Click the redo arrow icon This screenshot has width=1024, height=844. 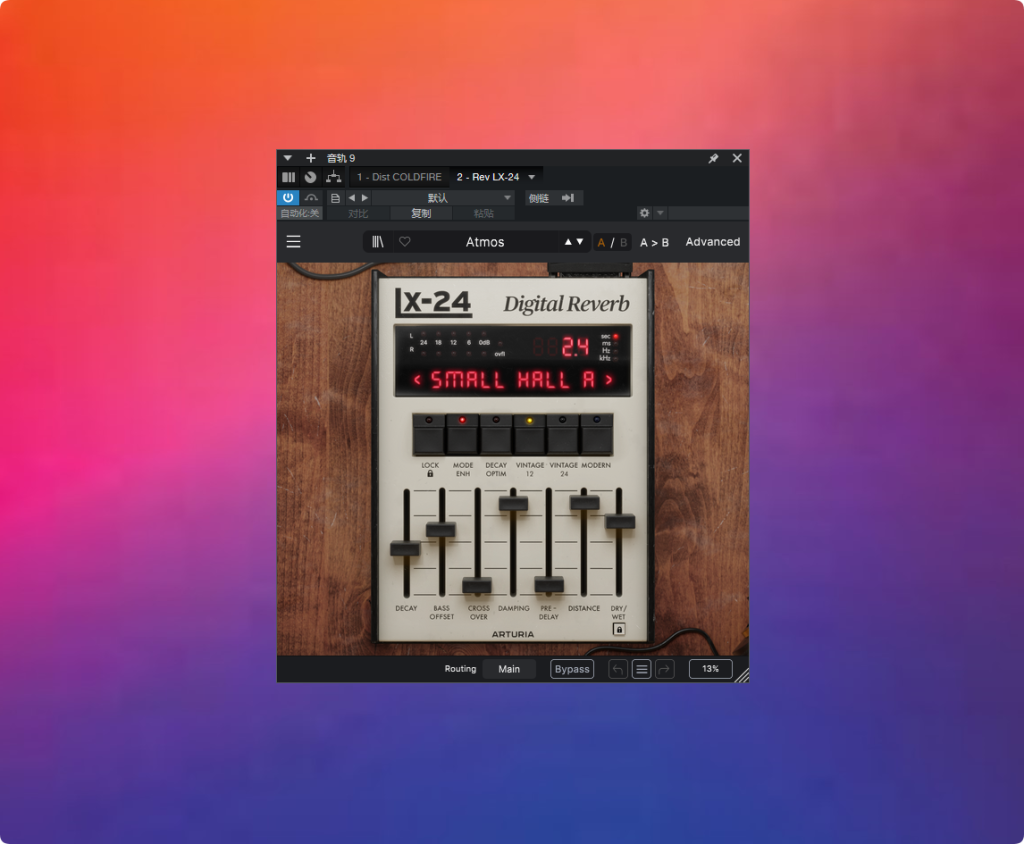665,669
